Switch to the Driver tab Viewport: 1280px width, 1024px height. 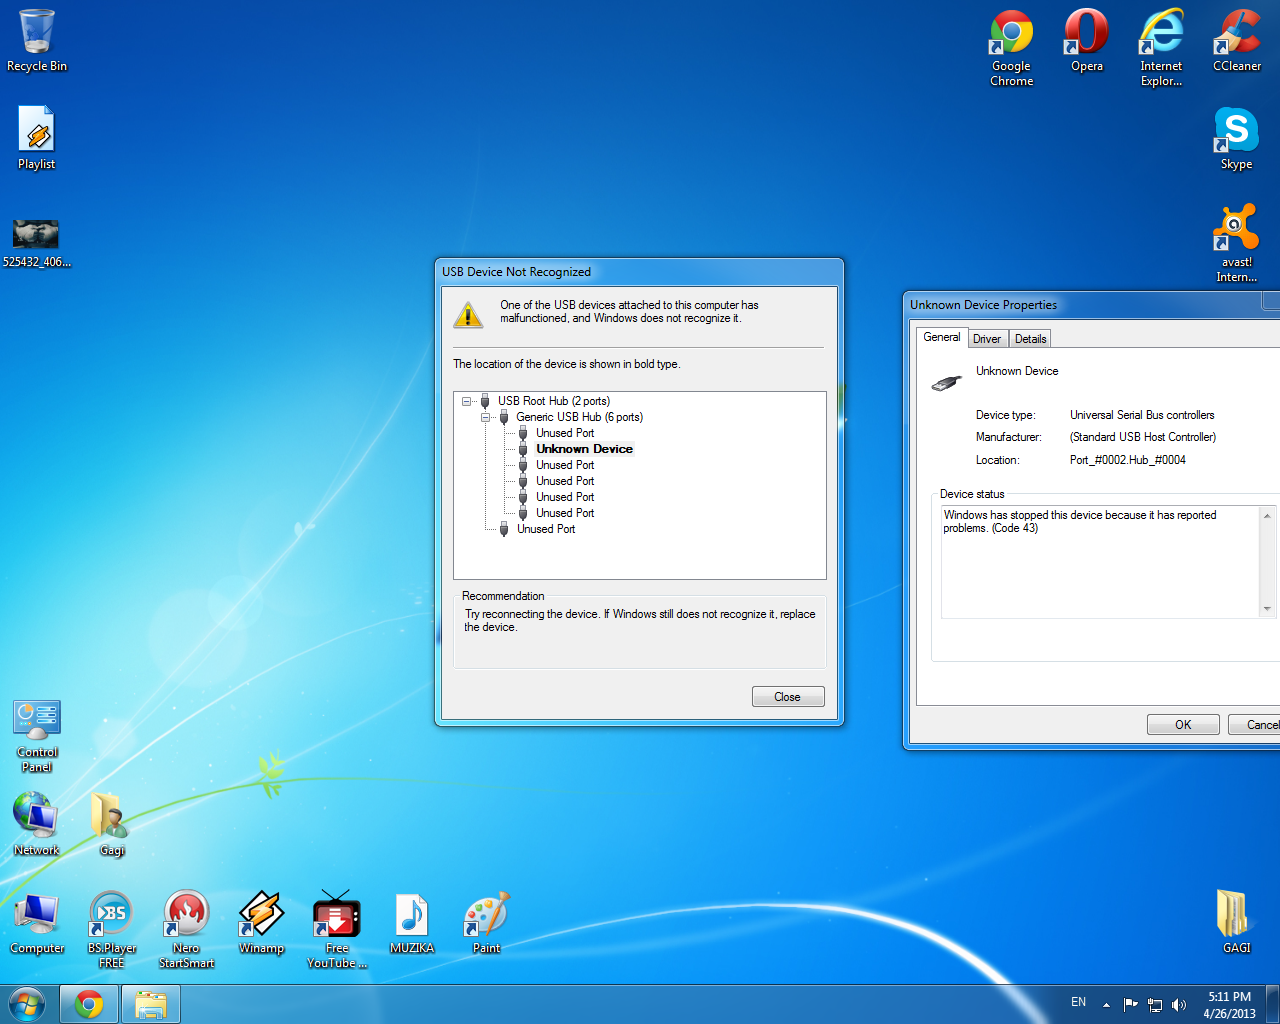(x=987, y=339)
